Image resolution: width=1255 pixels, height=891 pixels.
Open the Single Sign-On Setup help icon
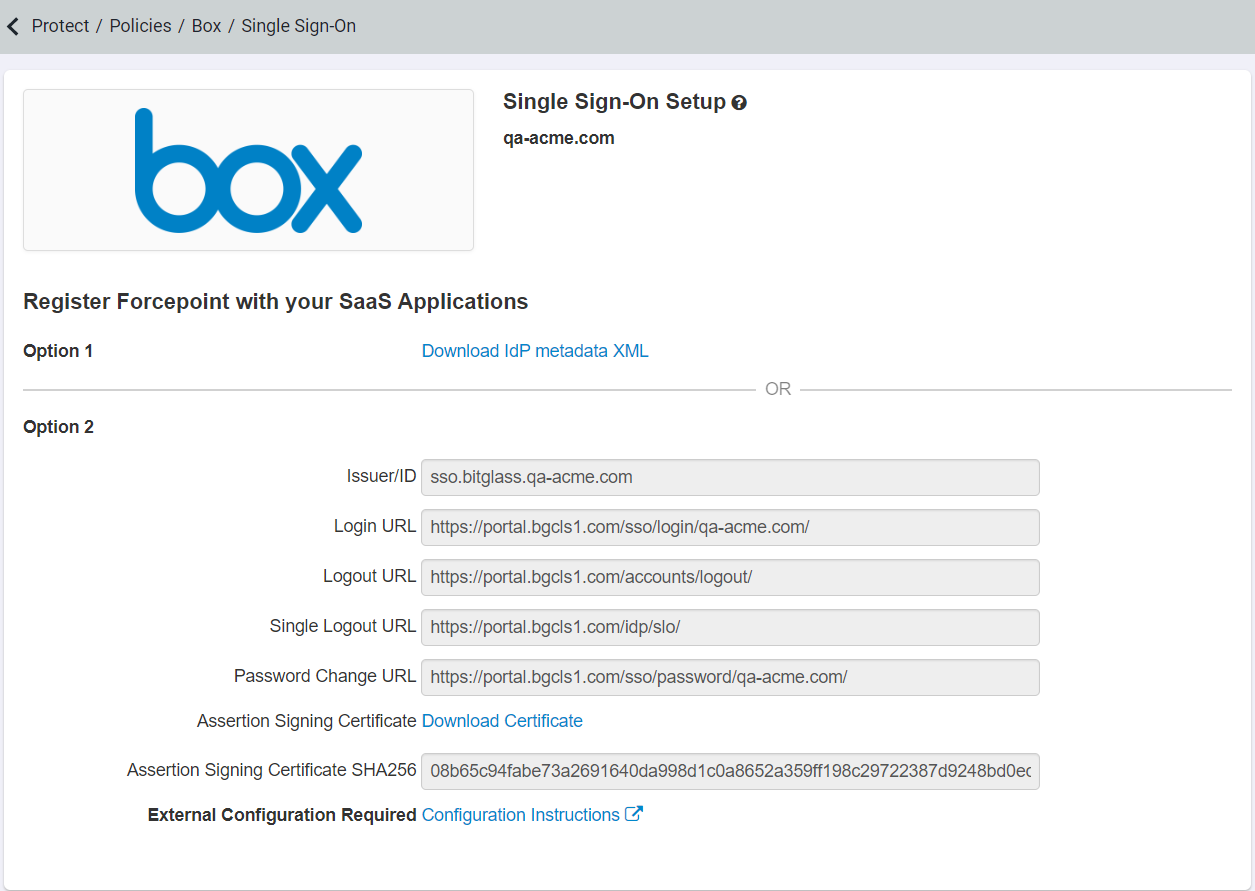[739, 101]
